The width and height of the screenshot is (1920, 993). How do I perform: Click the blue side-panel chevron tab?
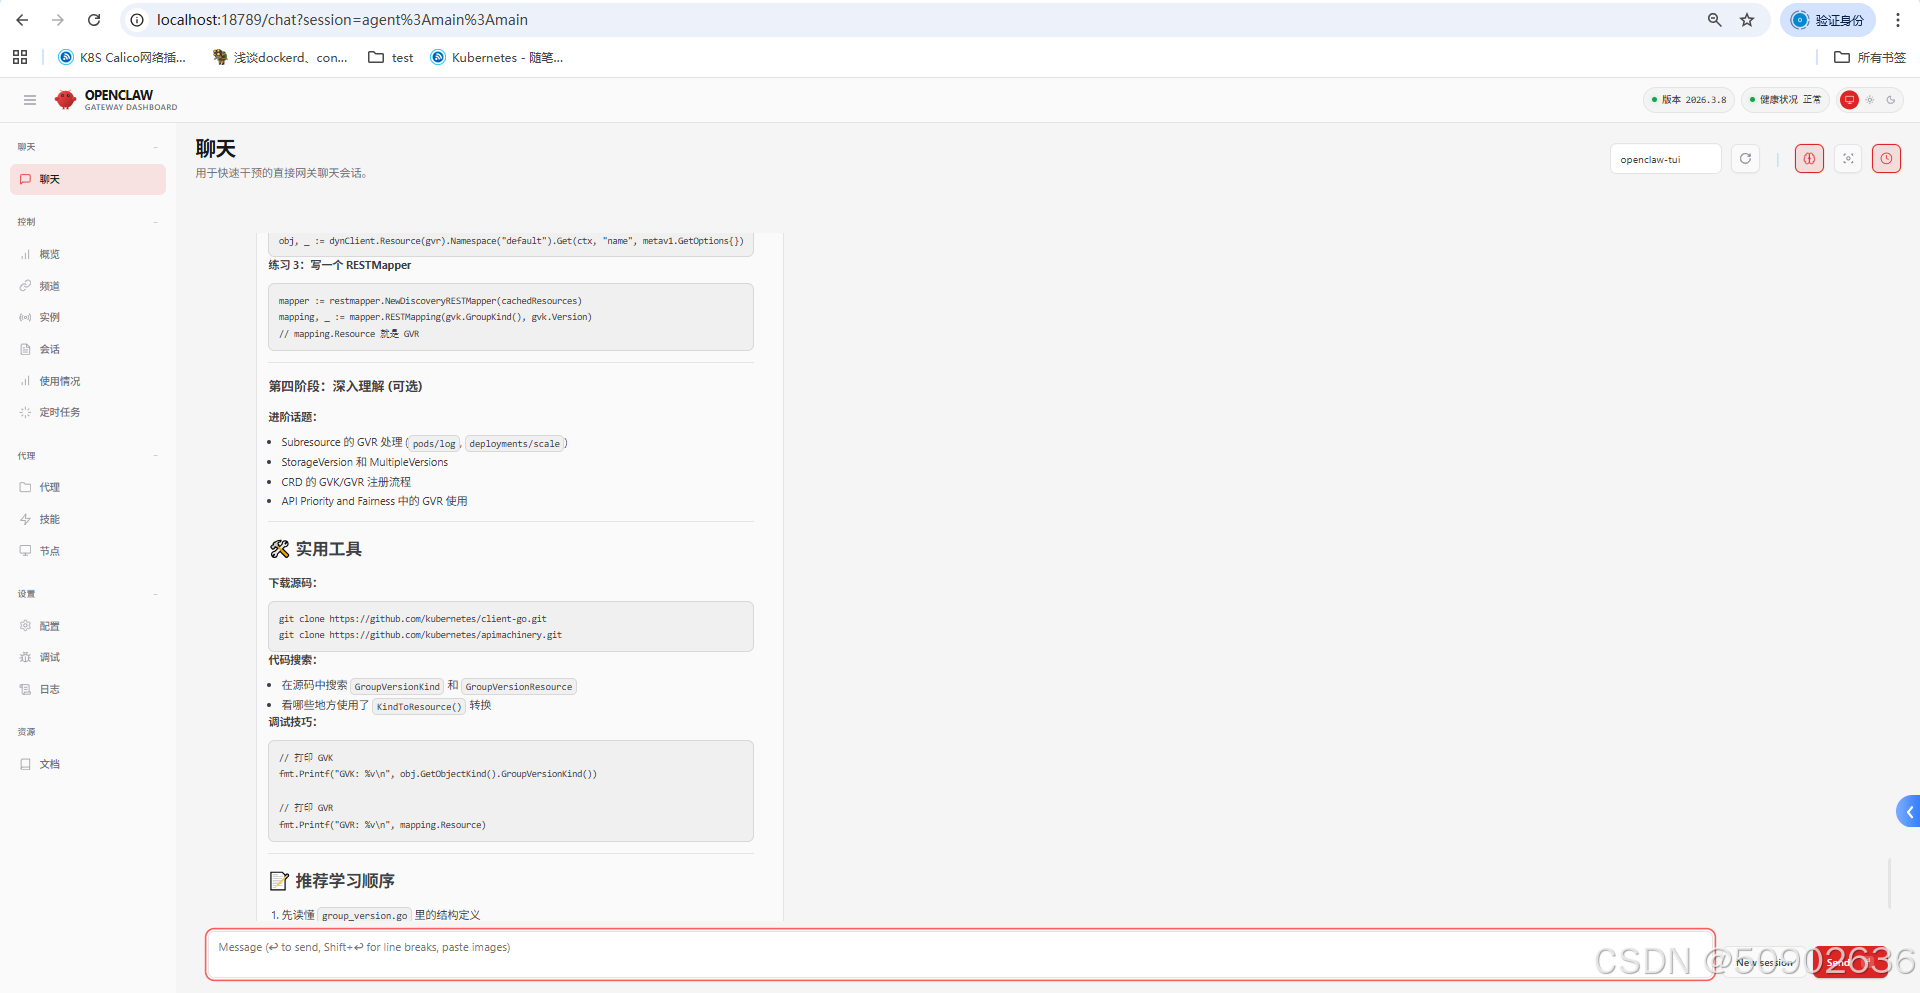(x=1908, y=811)
